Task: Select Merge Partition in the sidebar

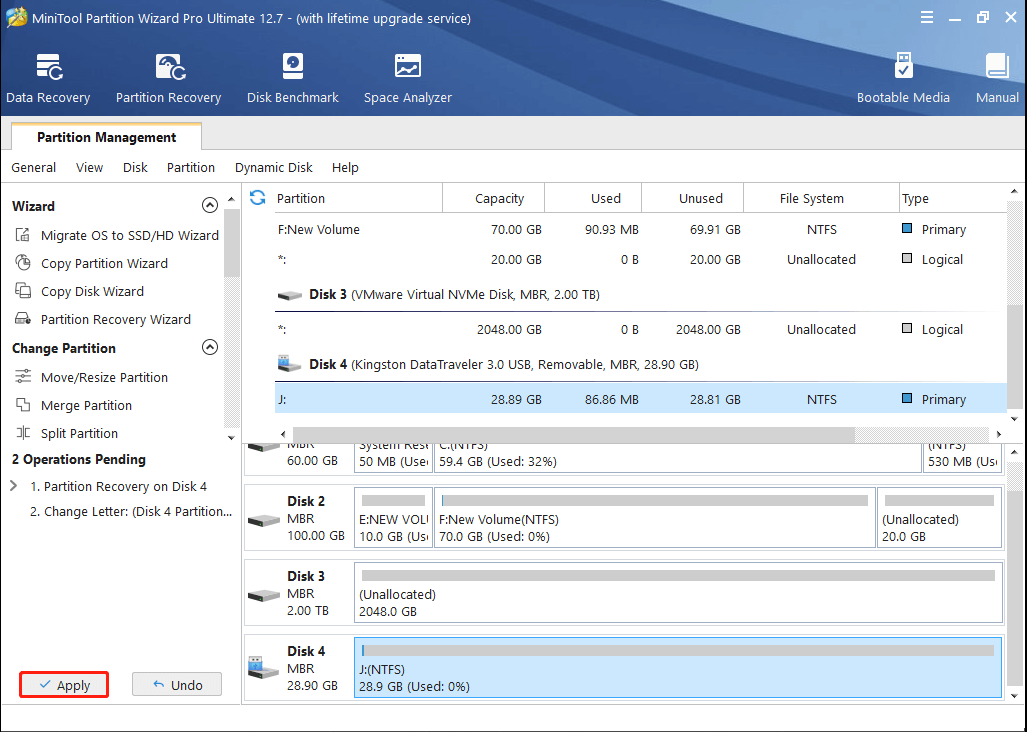Action: pos(95,405)
